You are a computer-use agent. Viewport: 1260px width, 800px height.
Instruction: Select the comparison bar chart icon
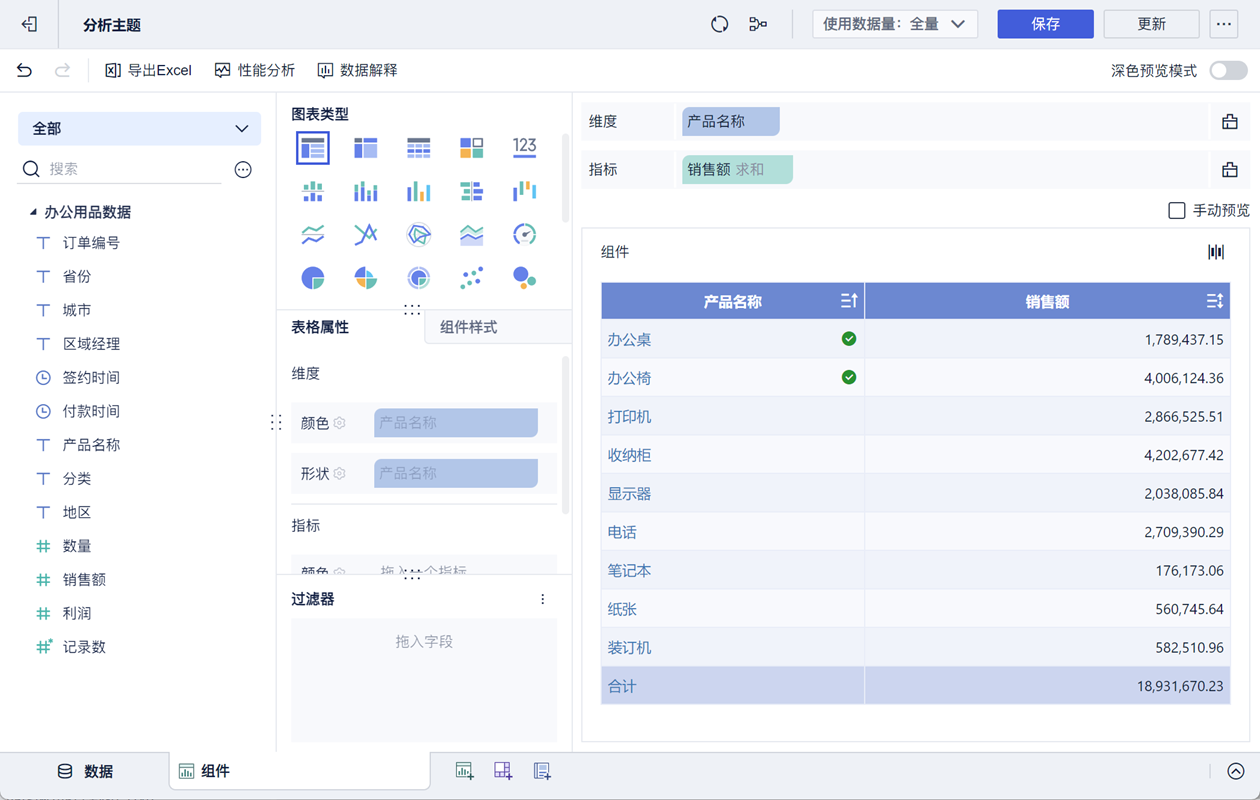click(472, 191)
